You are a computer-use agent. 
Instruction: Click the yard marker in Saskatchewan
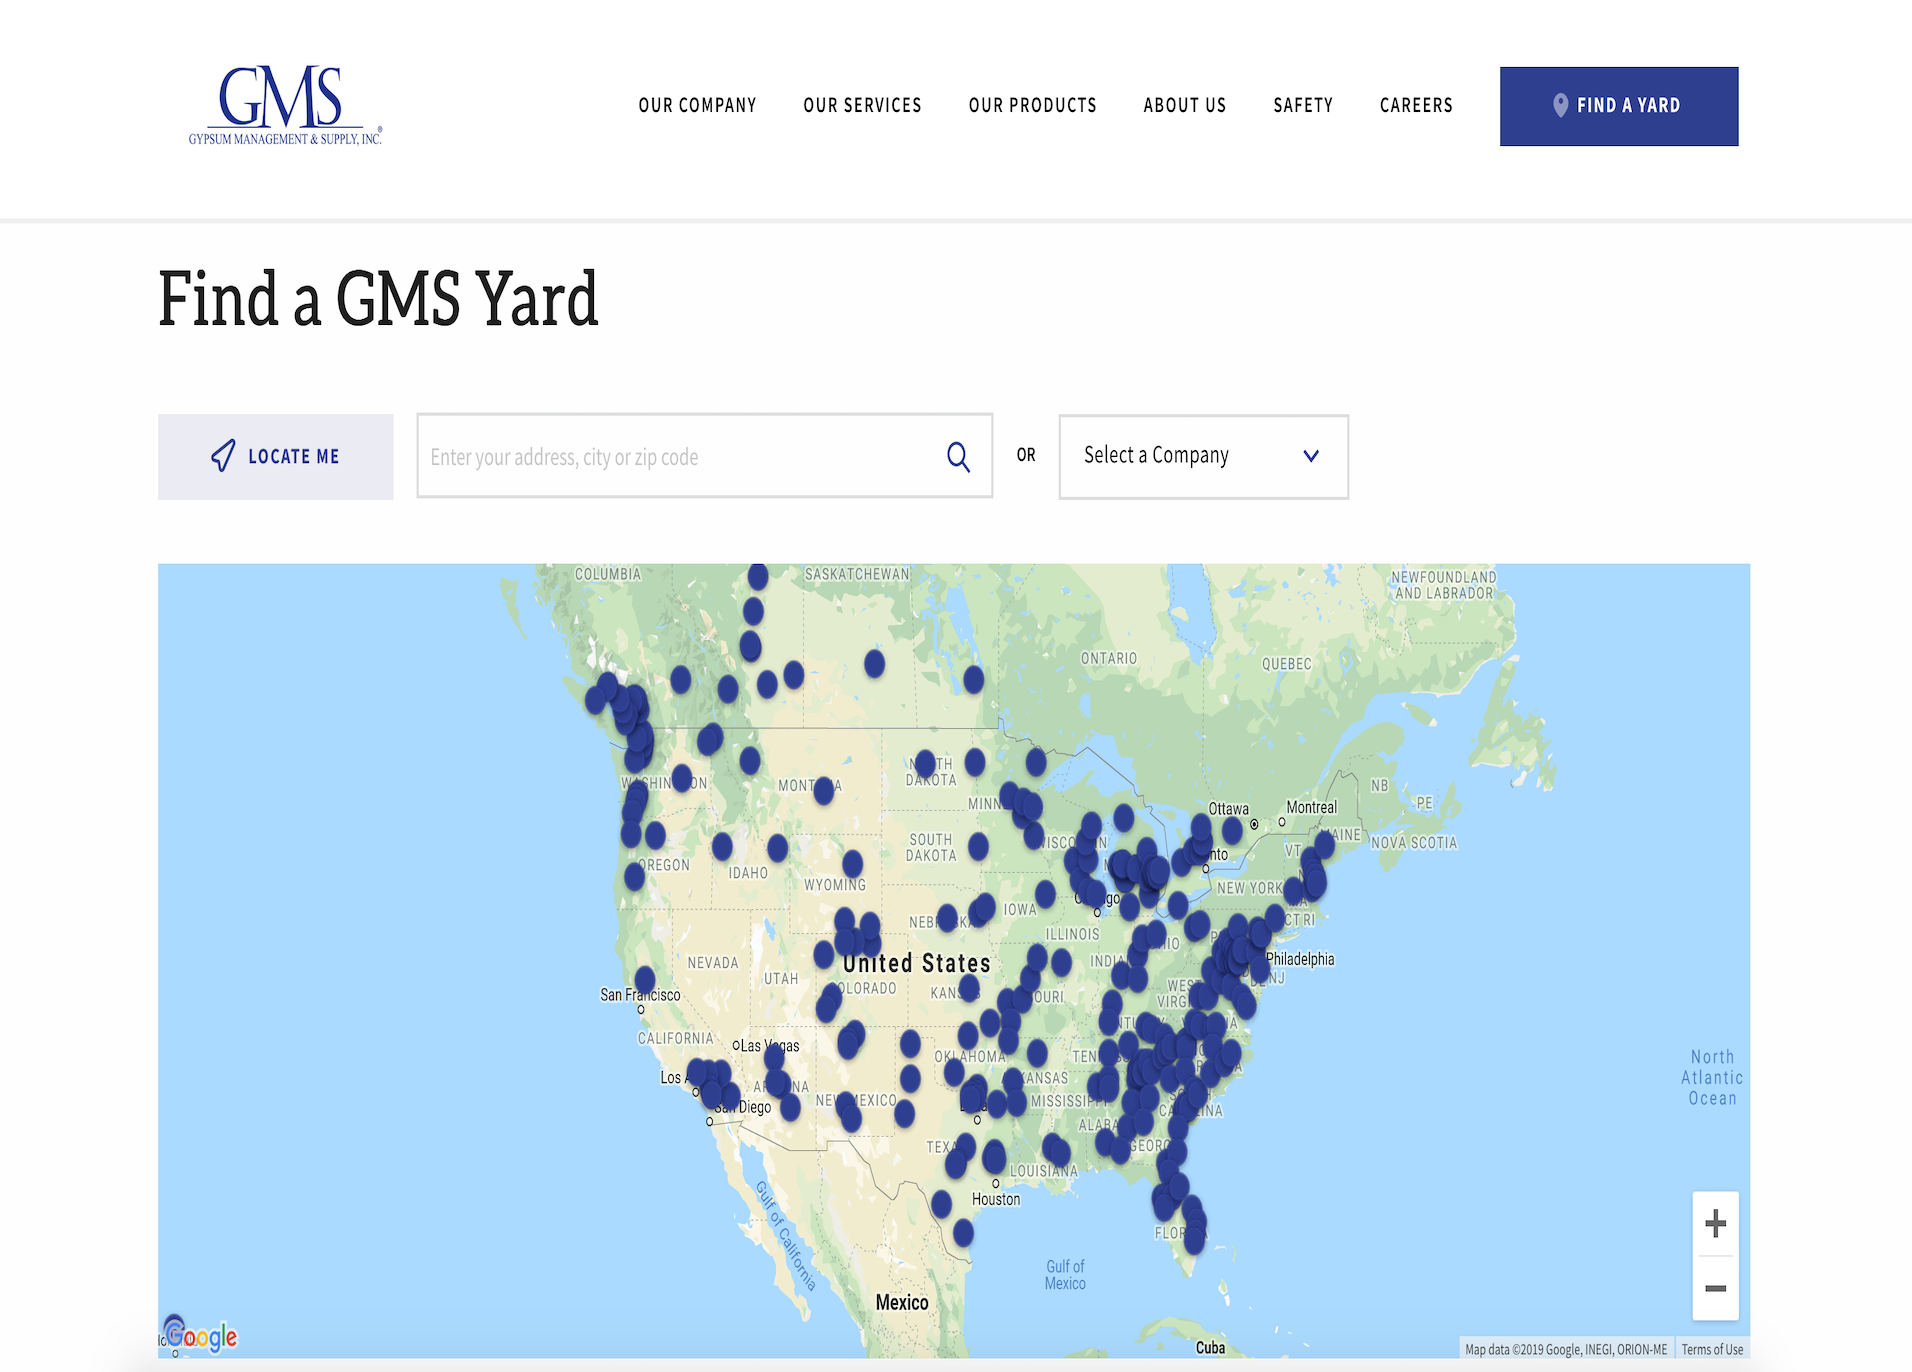click(x=874, y=663)
